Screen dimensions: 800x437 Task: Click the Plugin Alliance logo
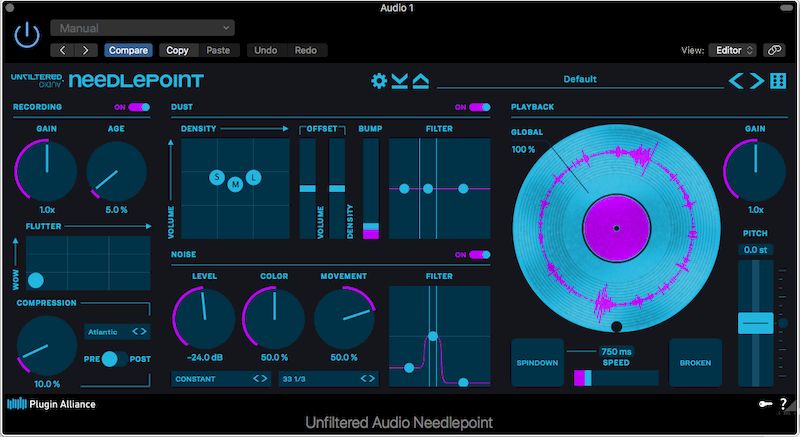[x=52, y=404]
